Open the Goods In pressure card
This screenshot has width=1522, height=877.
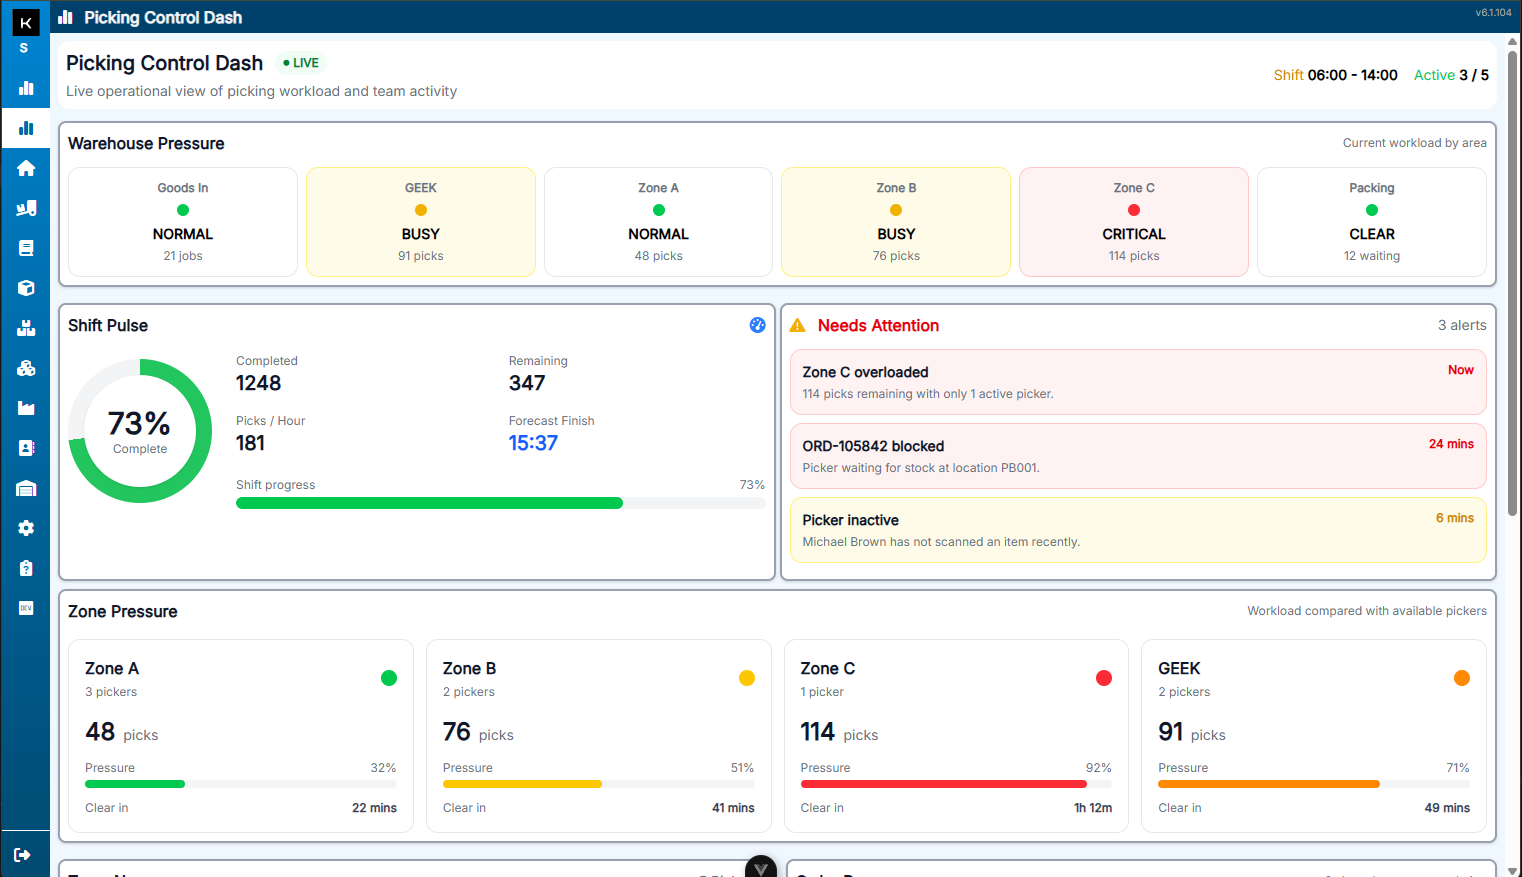(x=183, y=222)
